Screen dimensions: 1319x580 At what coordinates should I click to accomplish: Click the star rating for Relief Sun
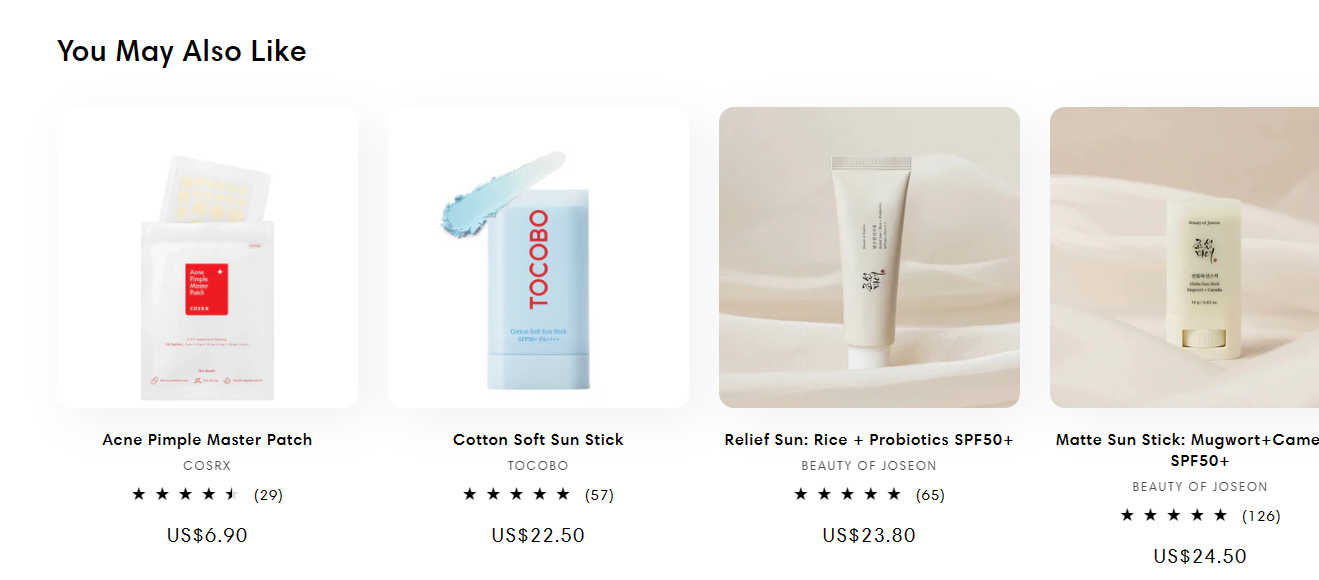tap(847, 494)
